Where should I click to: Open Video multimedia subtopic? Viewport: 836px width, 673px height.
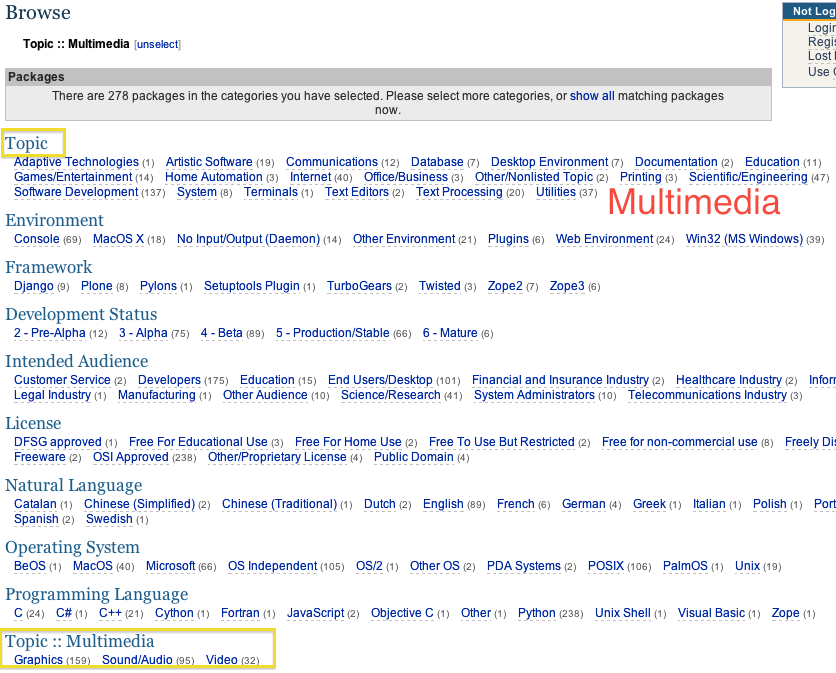pos(222,660)
